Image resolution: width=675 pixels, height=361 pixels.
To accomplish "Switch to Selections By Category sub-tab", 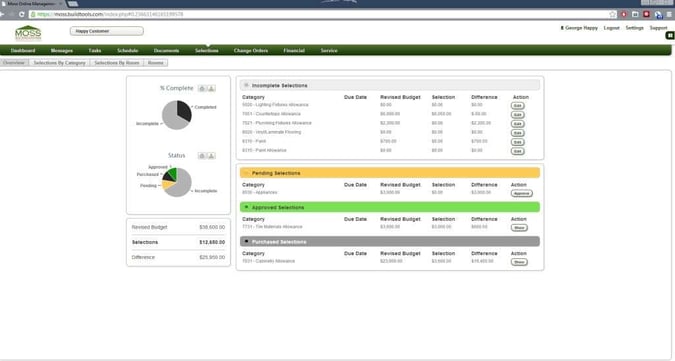I will [59, 63].
